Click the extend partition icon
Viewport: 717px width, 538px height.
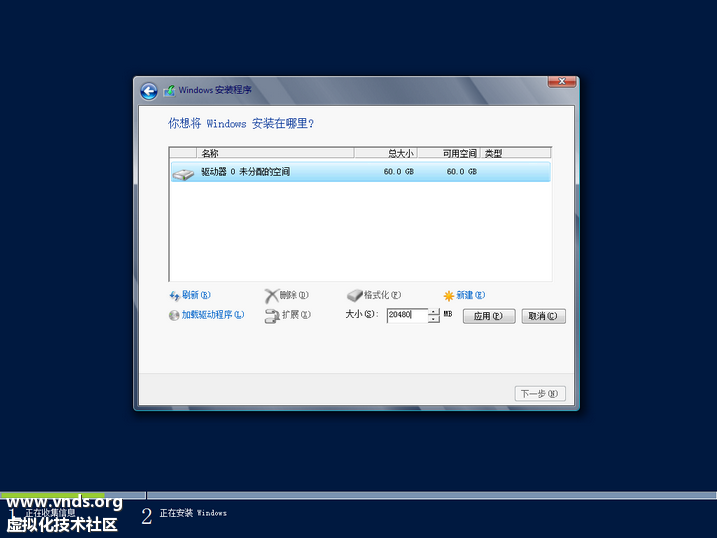point(272,316)
